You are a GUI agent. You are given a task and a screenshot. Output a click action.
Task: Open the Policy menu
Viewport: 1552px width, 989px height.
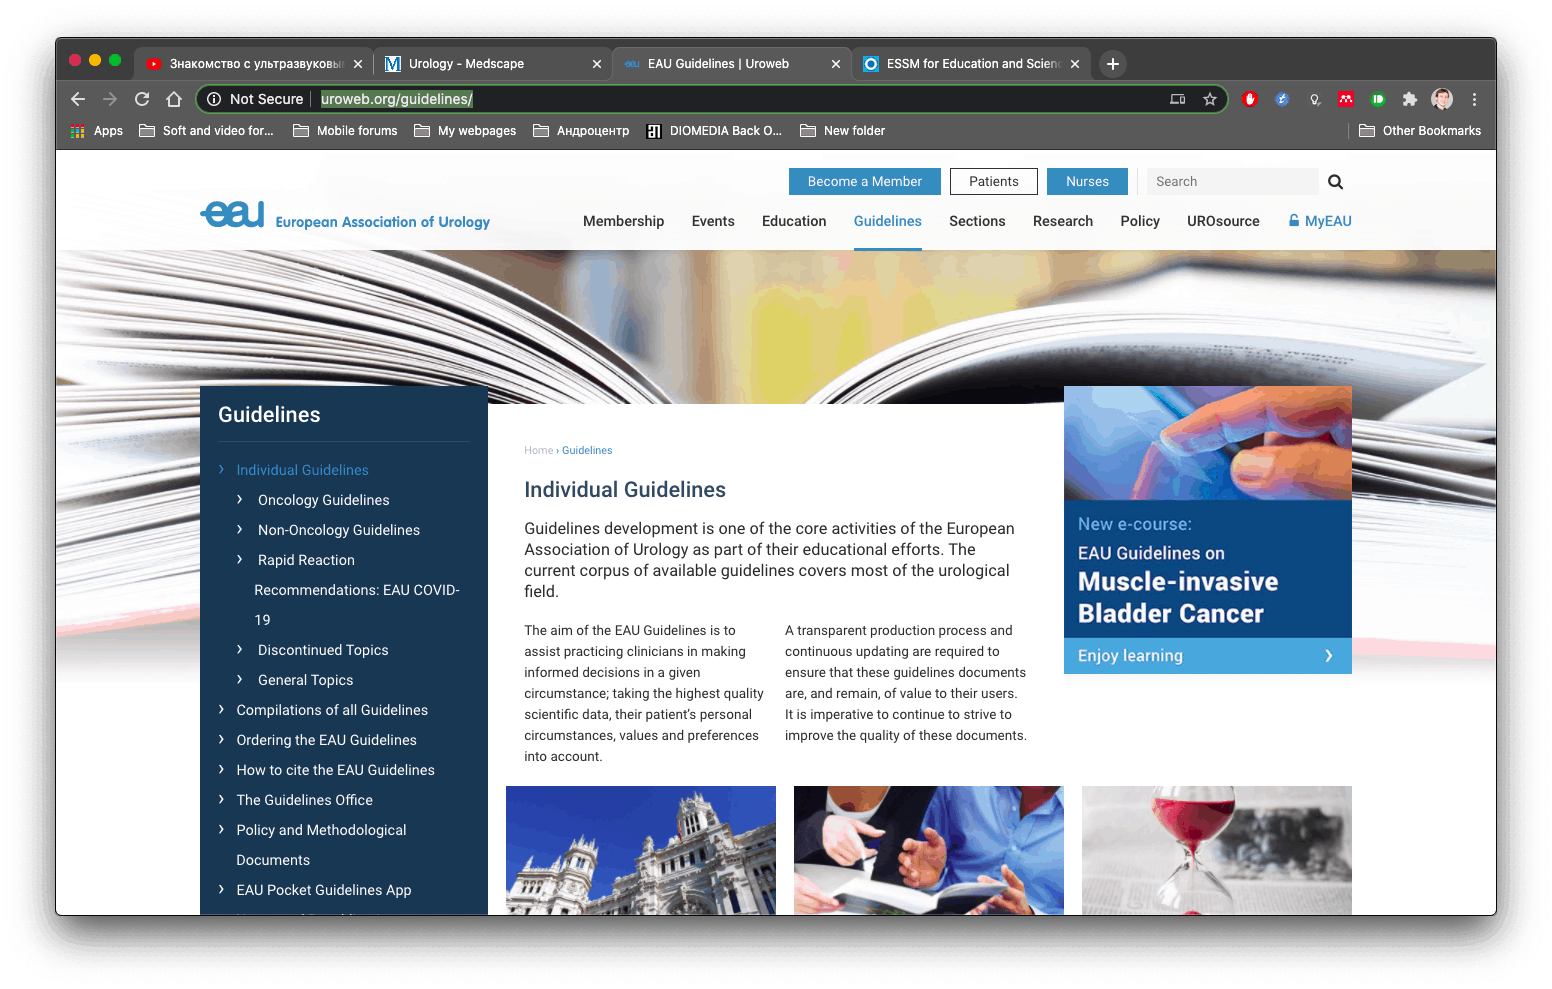pyautogui.click(x=1140, y=221)
